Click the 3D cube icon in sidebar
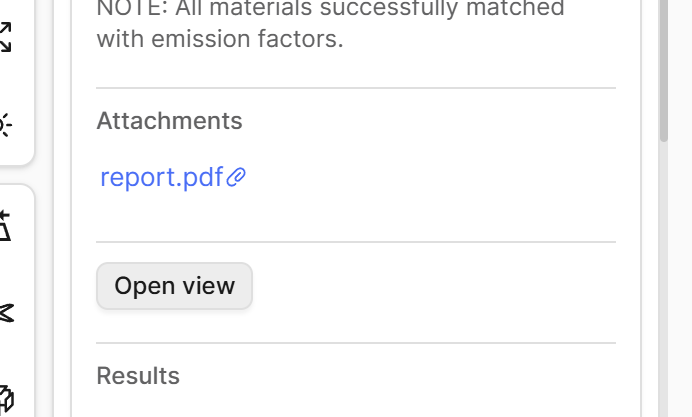This screenshot has height=417, width=692. pos(5,398)
